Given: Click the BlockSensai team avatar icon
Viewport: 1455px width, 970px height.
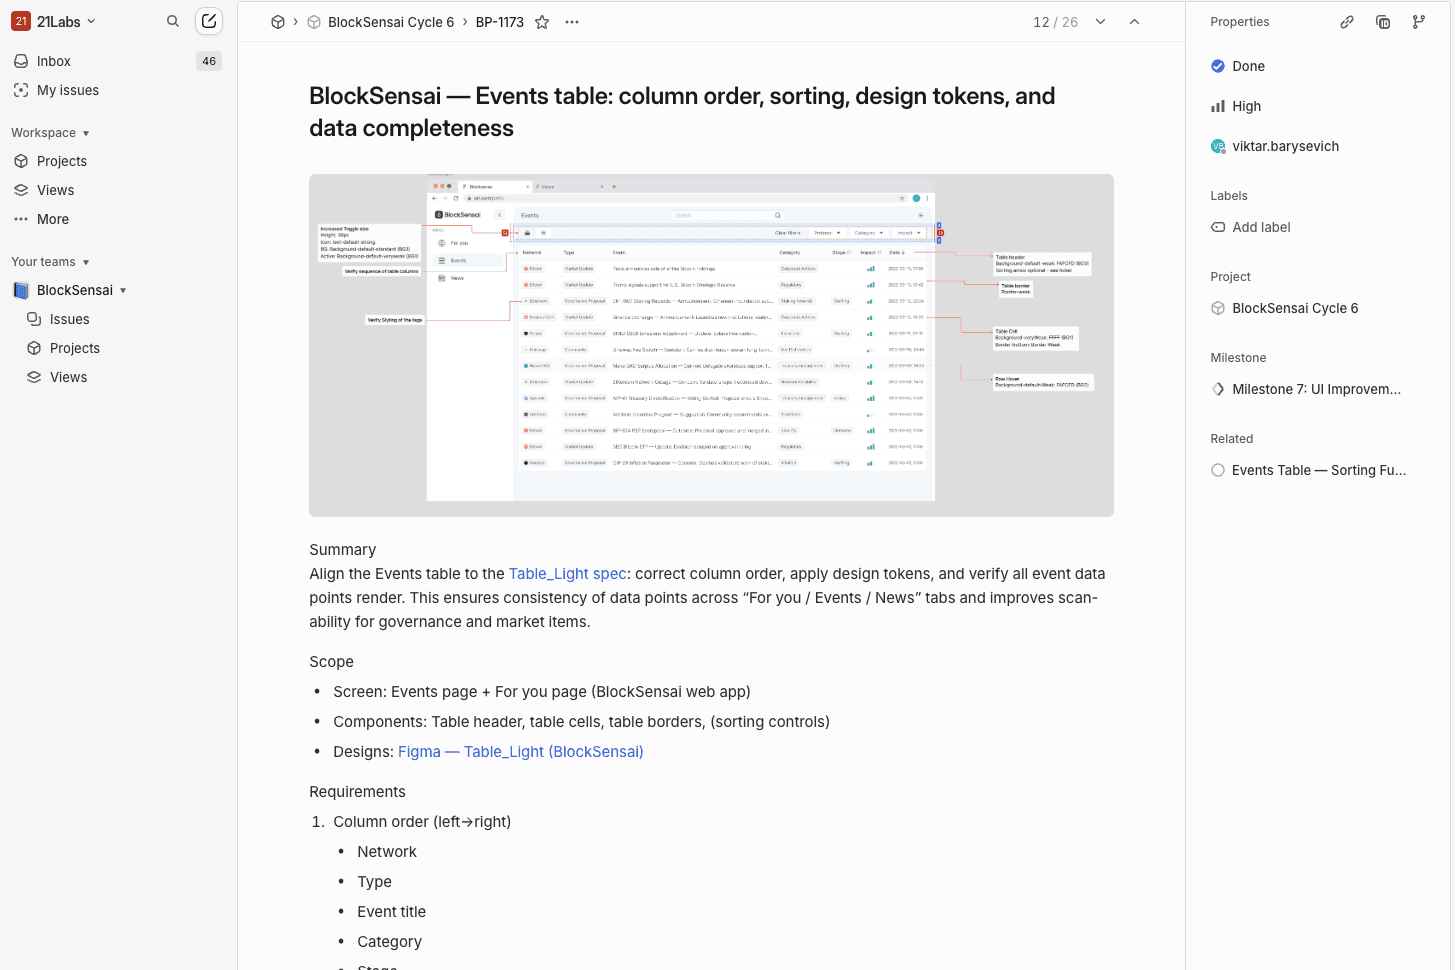Looking at the screenshot, I should click(21, 290).
